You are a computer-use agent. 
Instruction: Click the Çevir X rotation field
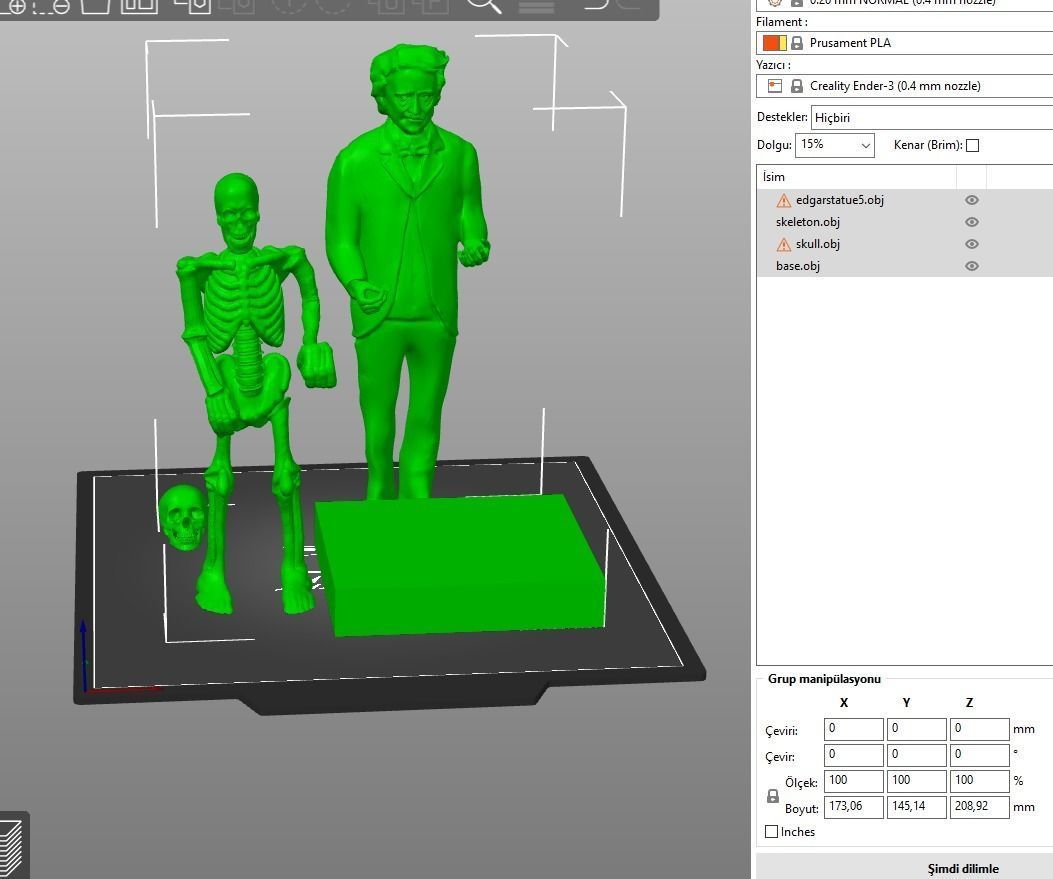pyautogui.click(x=854, y=755)
